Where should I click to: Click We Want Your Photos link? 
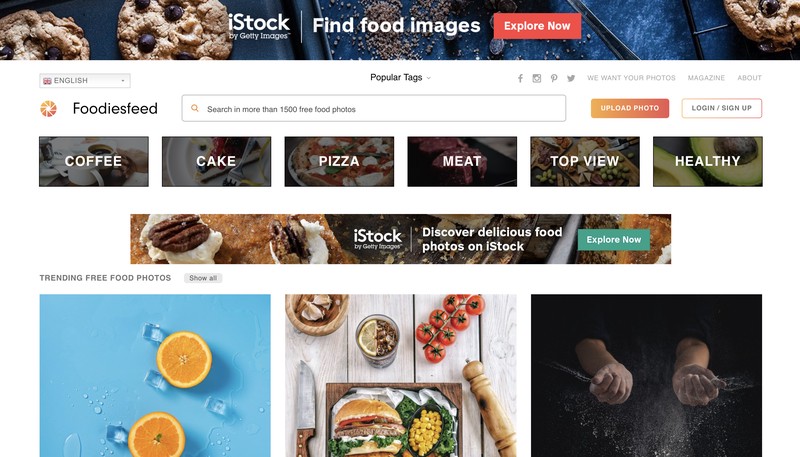631,78
